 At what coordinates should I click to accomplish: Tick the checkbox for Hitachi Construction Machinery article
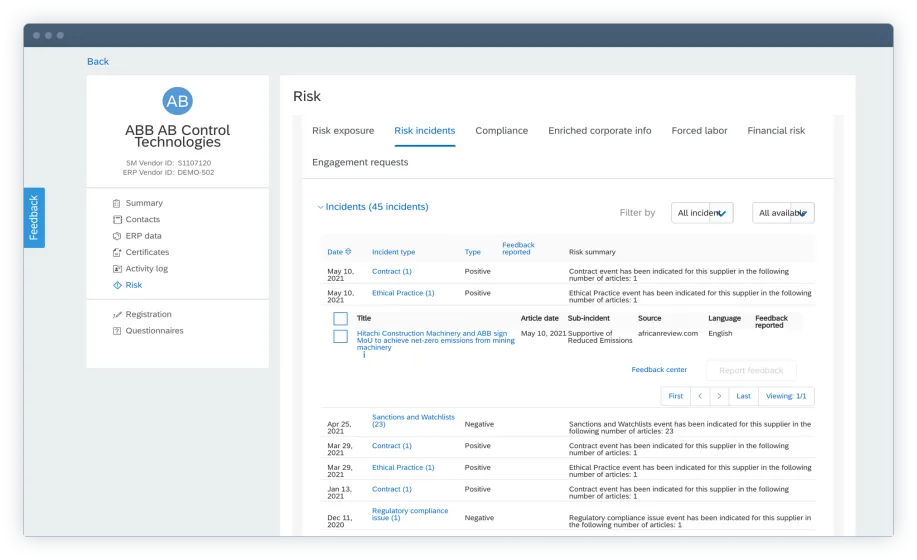pyautogui.click(x=340, y=337)
